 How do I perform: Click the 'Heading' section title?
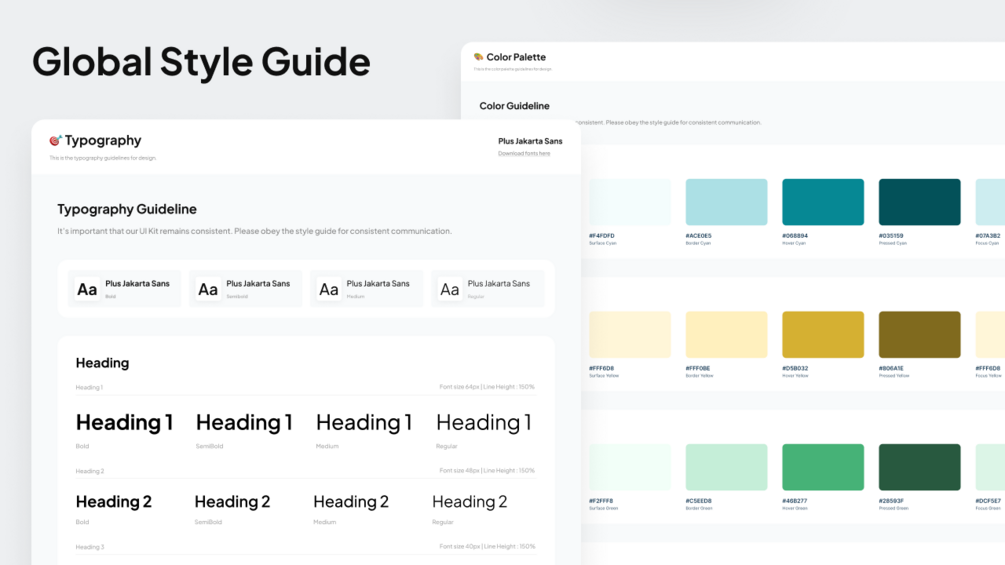(x=103, y=363)
